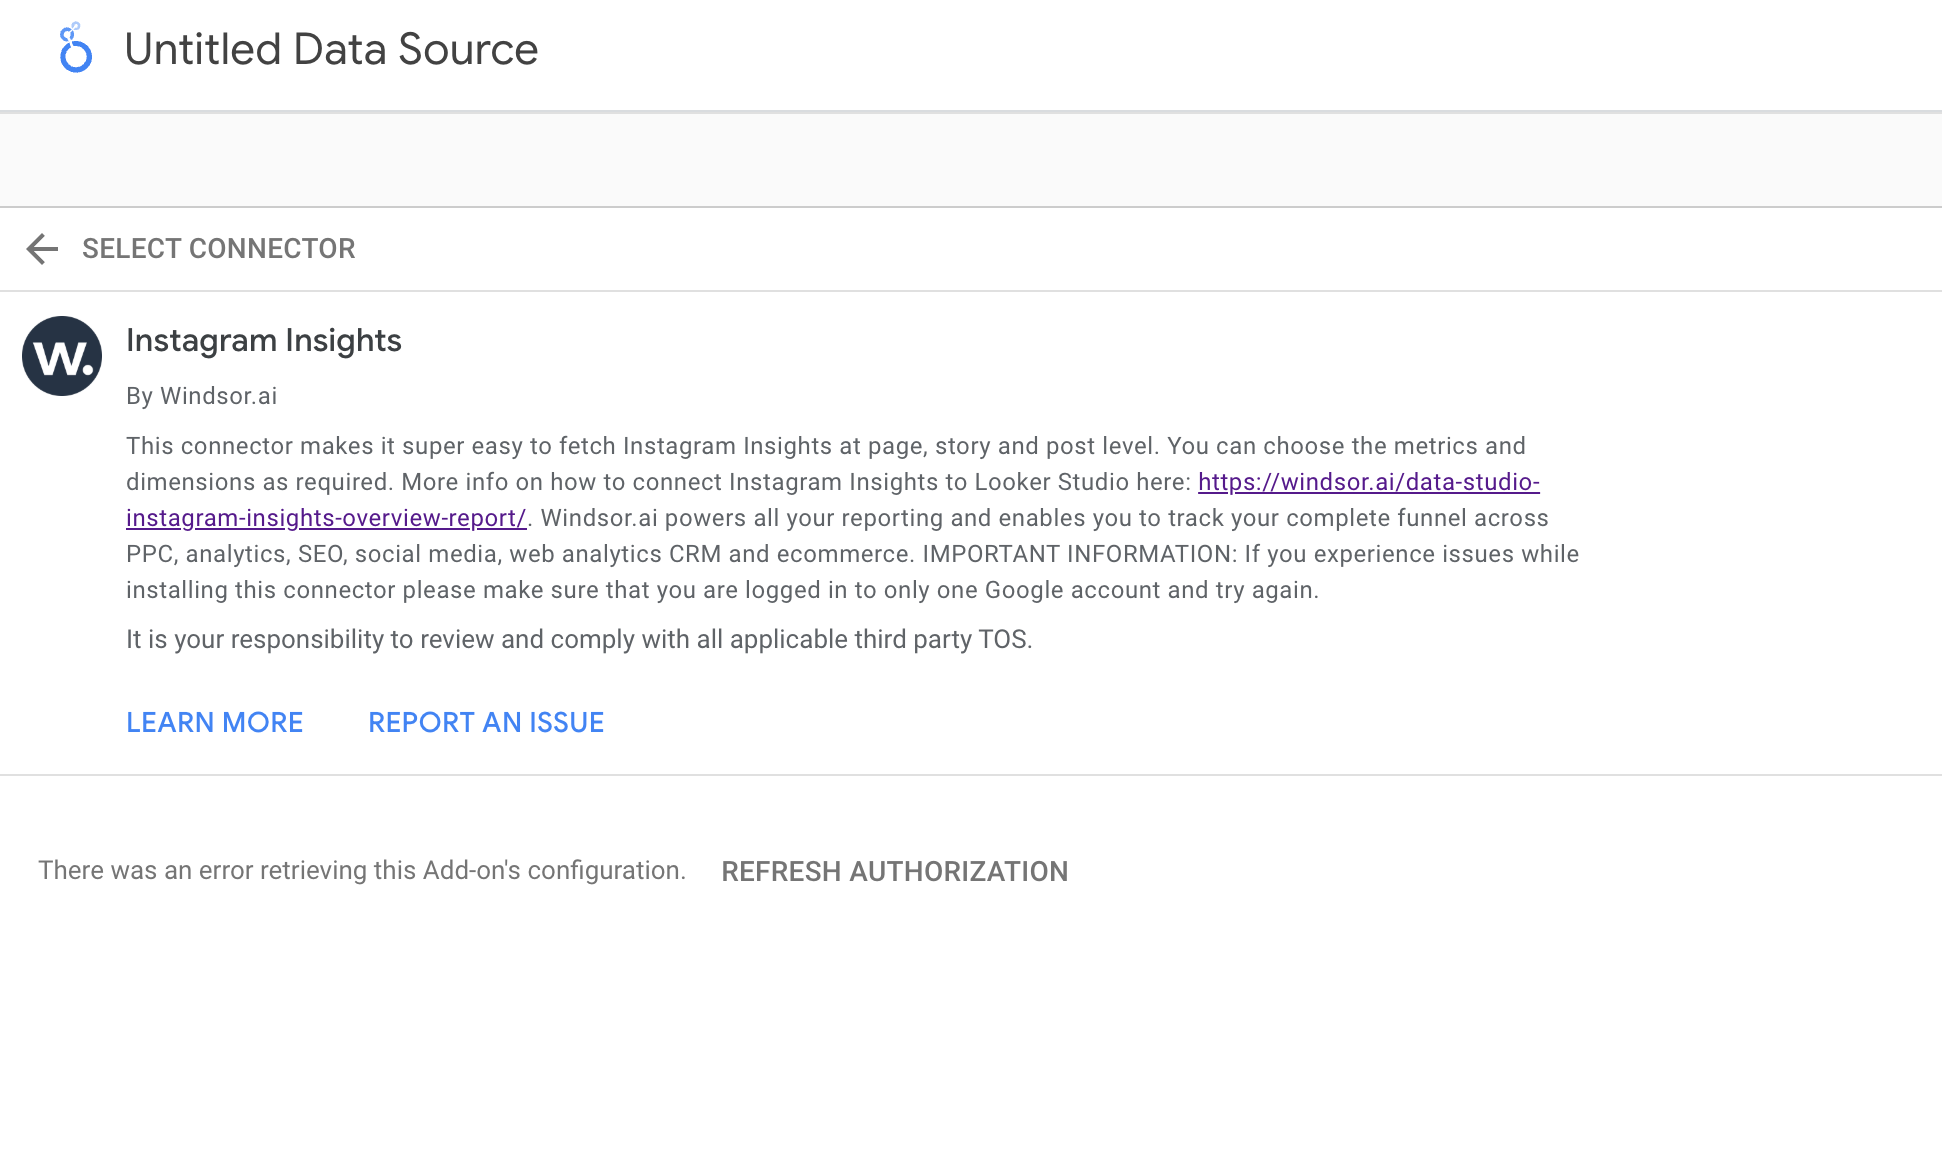1942x1152 pixels.
Task: Click the LEARN MORE link
Action: pyautogui.click(x=214, y=723)
